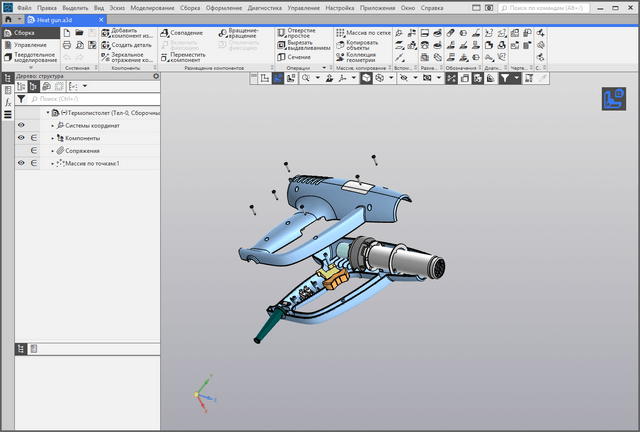Choose the Отверстие простое tool
Image resolution: width=640 pixels, height=432 pixels.
click(281, 33)
